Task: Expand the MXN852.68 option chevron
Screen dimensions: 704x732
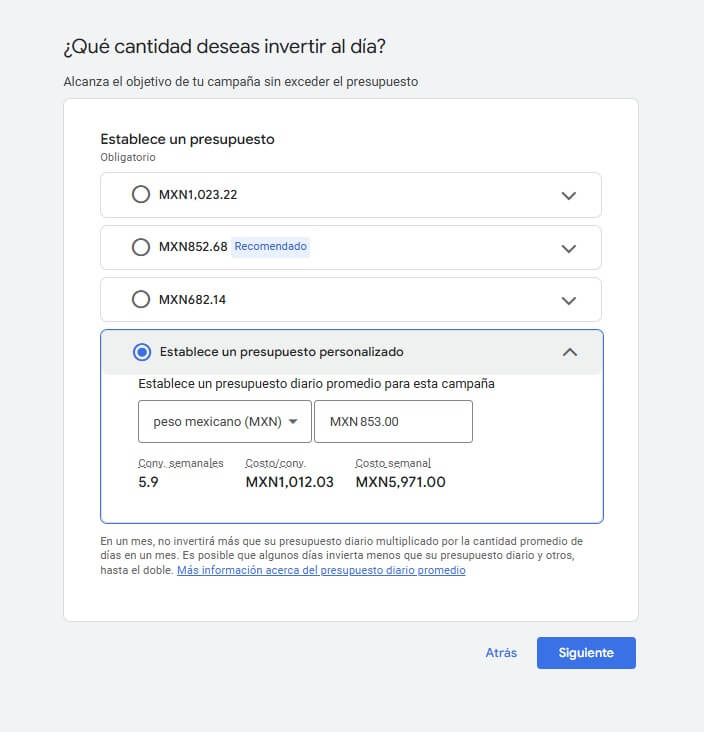Action: point(569,247)
